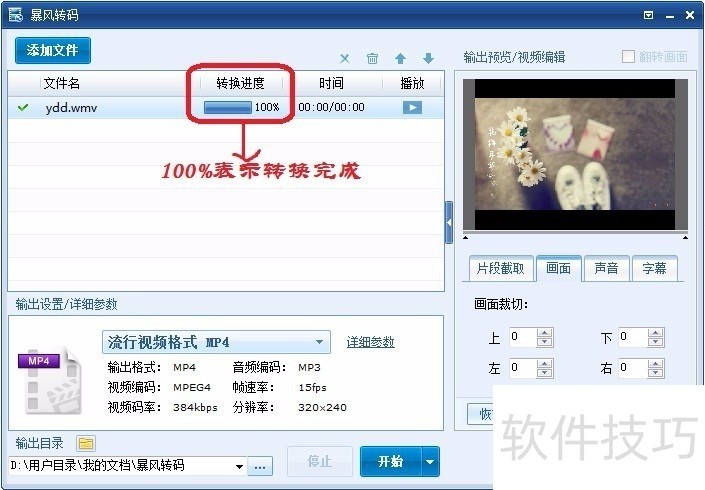Screen dimensions: 705x490
Task: Click the 左 crop value field
Action: (x=523, y=368)
